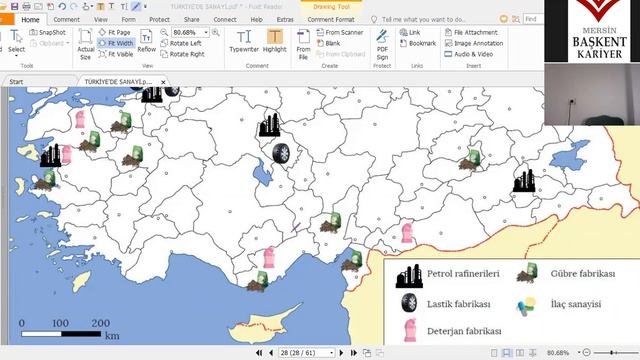Go to the first page
The height and width of the screenshot is (360, 640).
pos(259,353)
